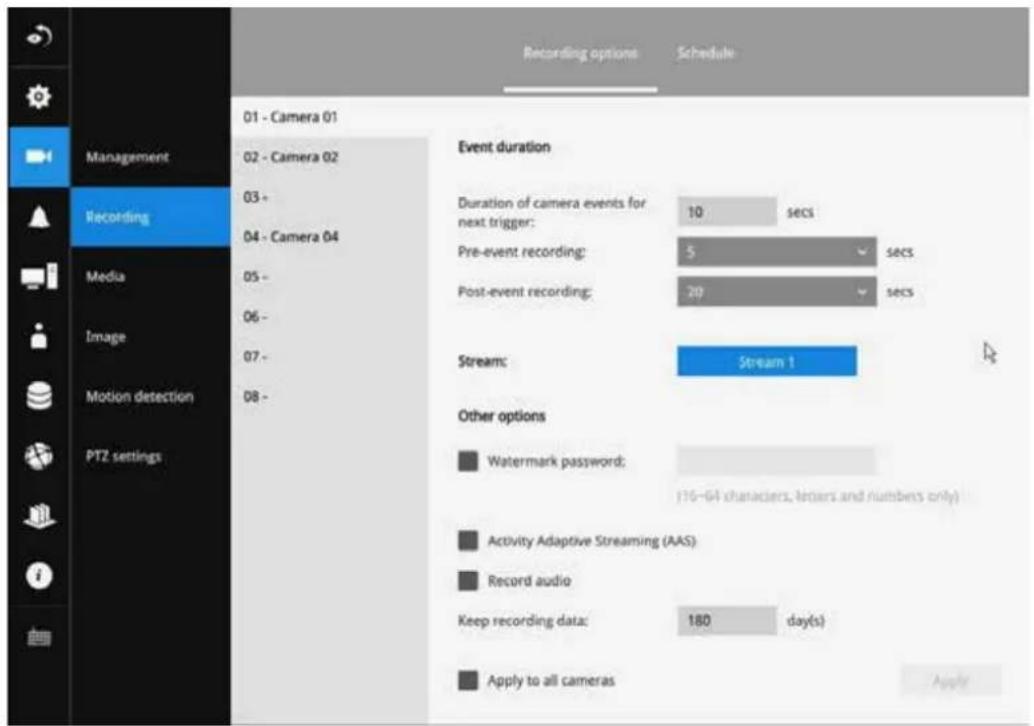The image size is (1034, 726).
Task: Click the keyboard icon at sidebar bottom
Action: point(39,637)
